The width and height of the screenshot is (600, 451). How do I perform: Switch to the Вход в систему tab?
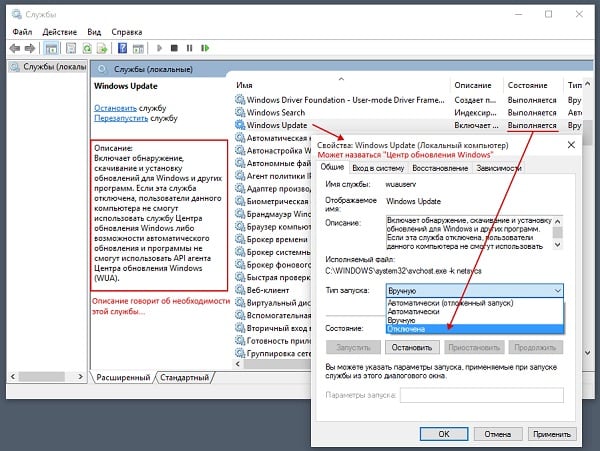[378, 168]
